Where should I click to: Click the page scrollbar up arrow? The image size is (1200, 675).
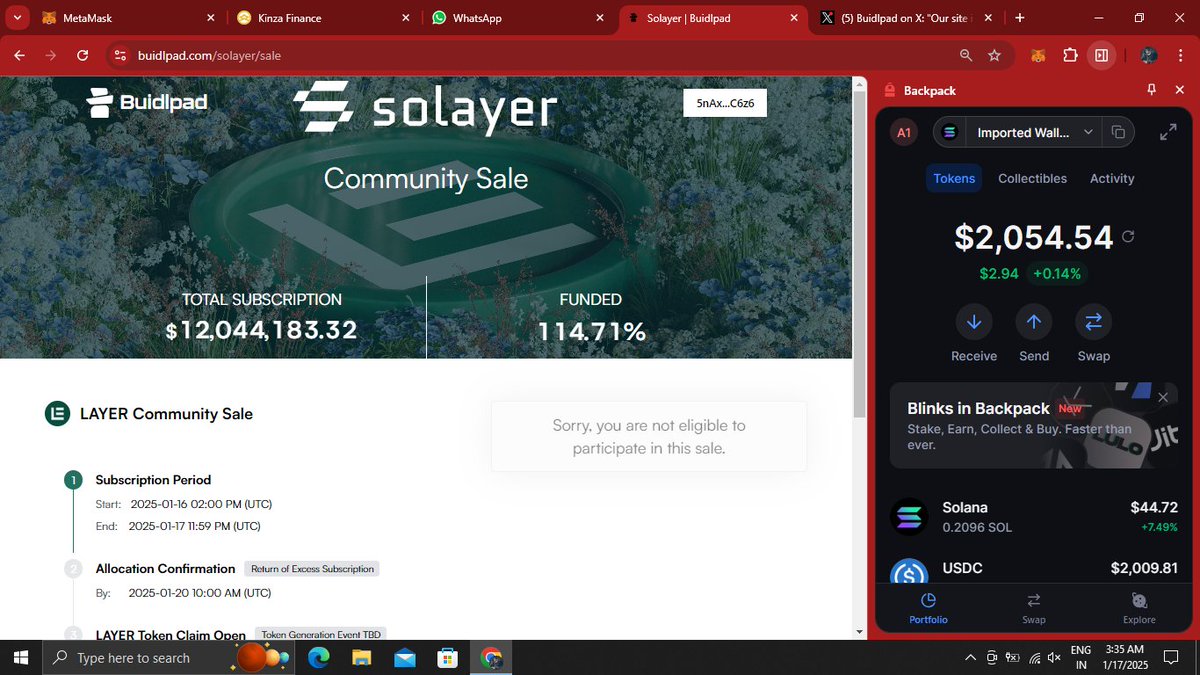tap(859, 86)
